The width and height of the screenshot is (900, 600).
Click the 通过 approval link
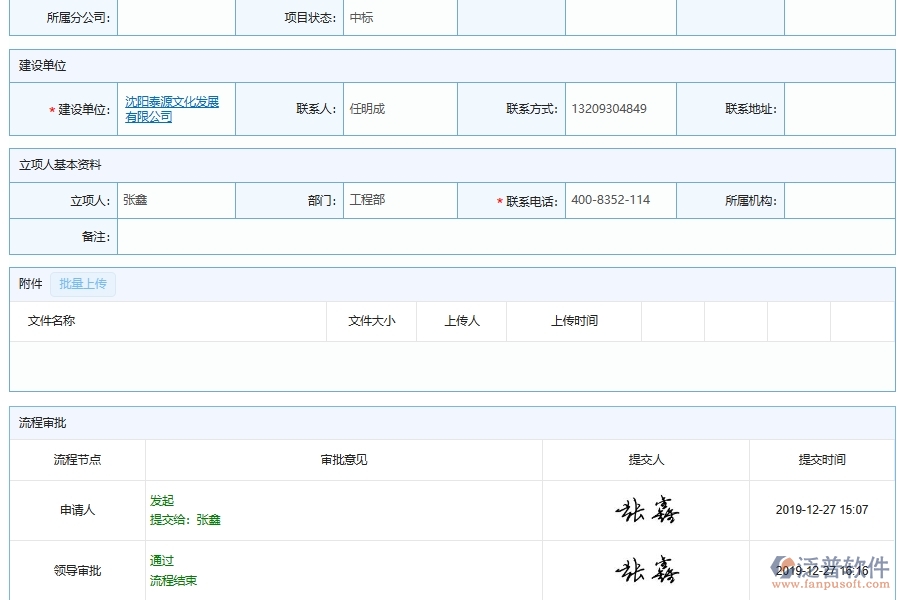pos(160,561)
